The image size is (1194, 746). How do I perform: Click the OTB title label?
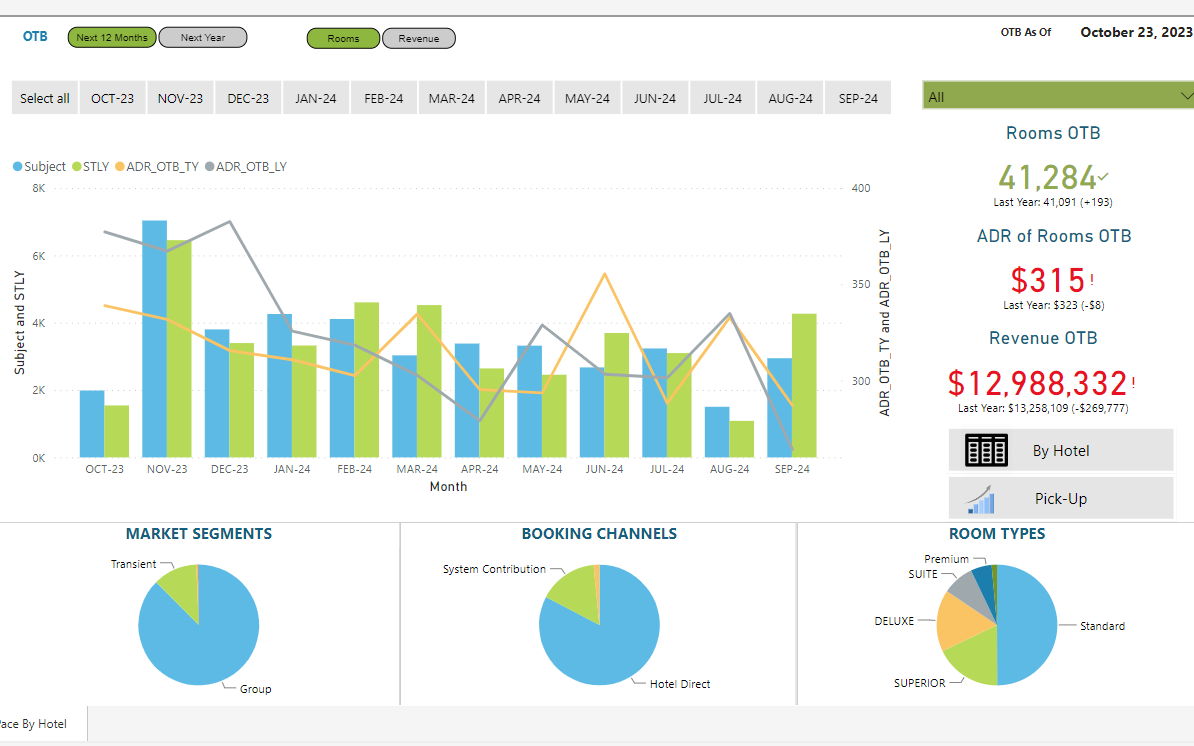tap(35, 36)
